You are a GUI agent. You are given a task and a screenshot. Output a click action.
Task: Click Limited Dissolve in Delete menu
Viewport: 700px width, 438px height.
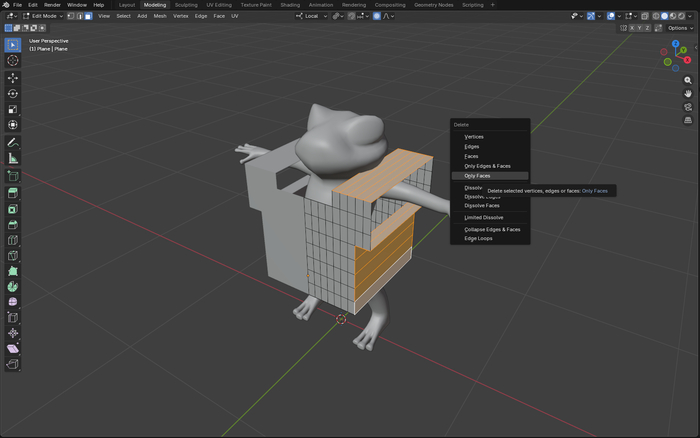(484, 217)
